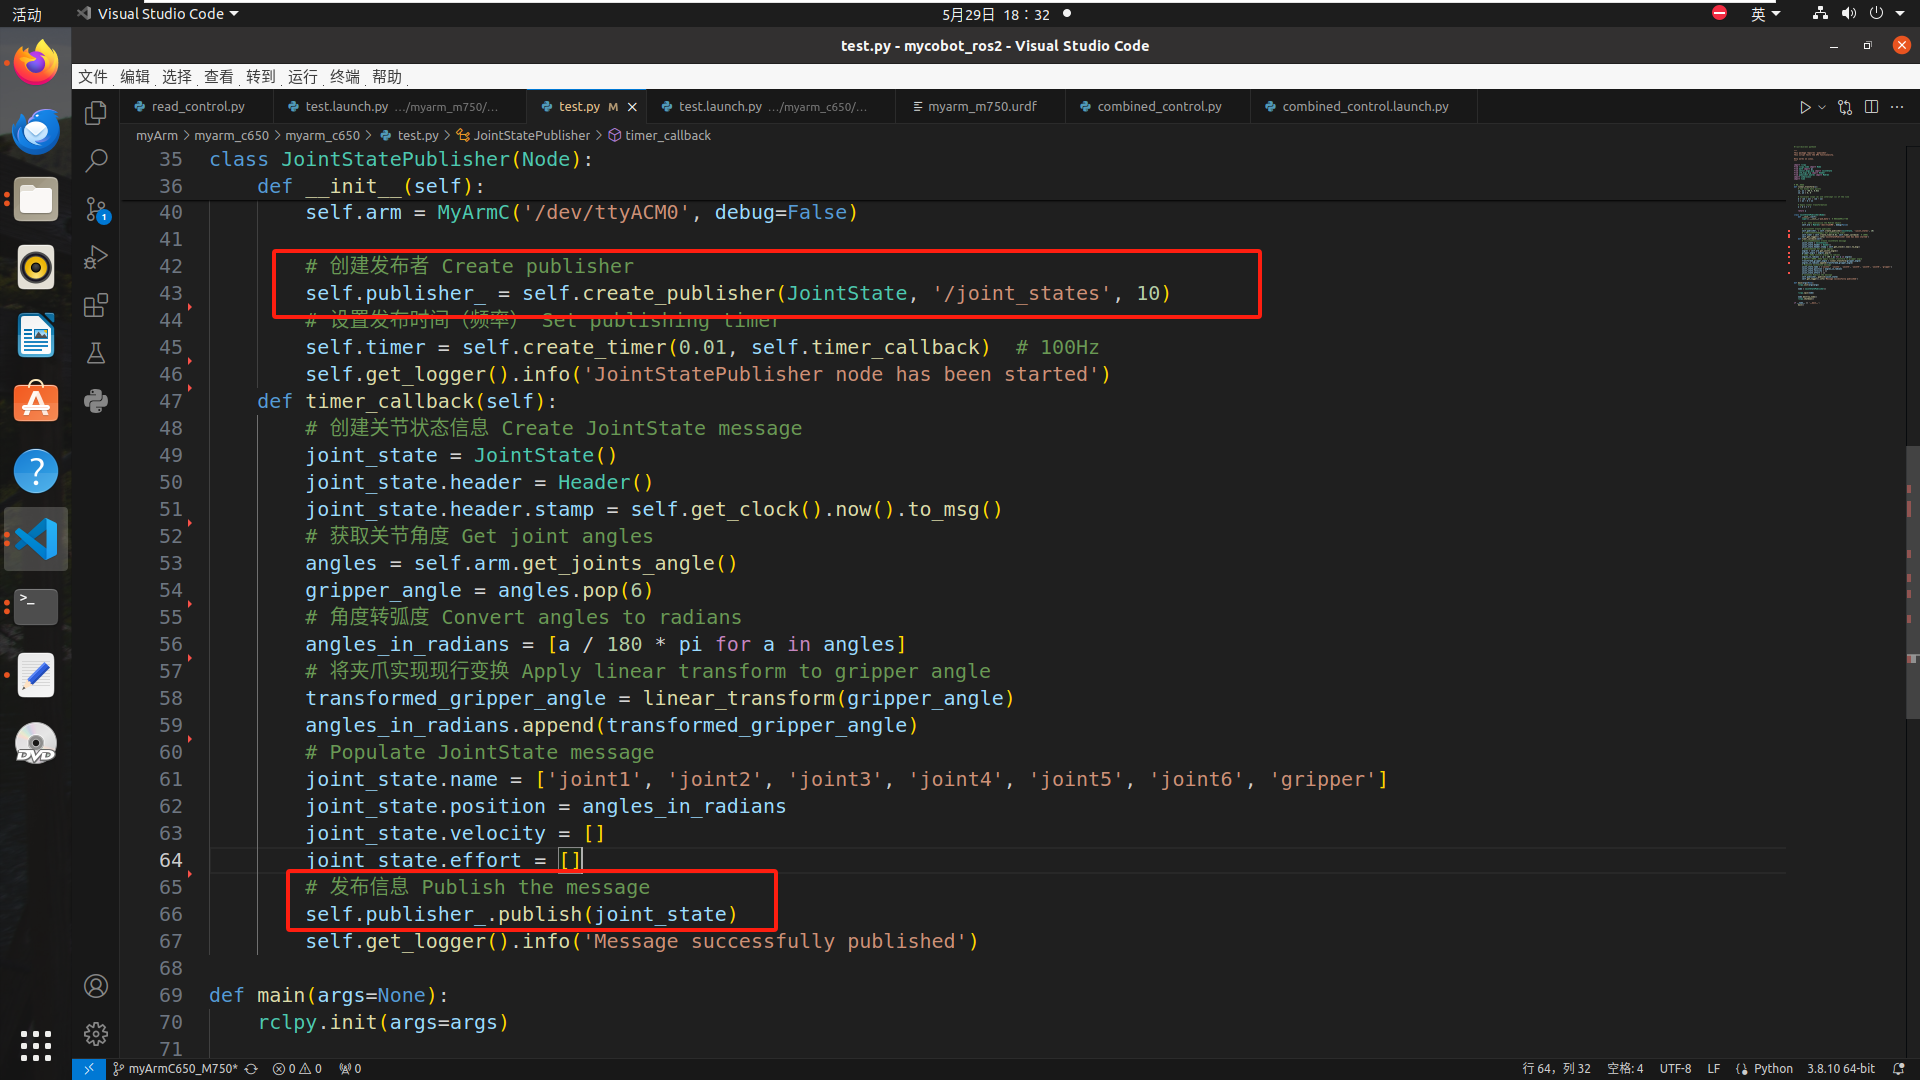Change the LF end of line sequence
Screen dimensions: 1920x1080
tap(1713, 1068)
